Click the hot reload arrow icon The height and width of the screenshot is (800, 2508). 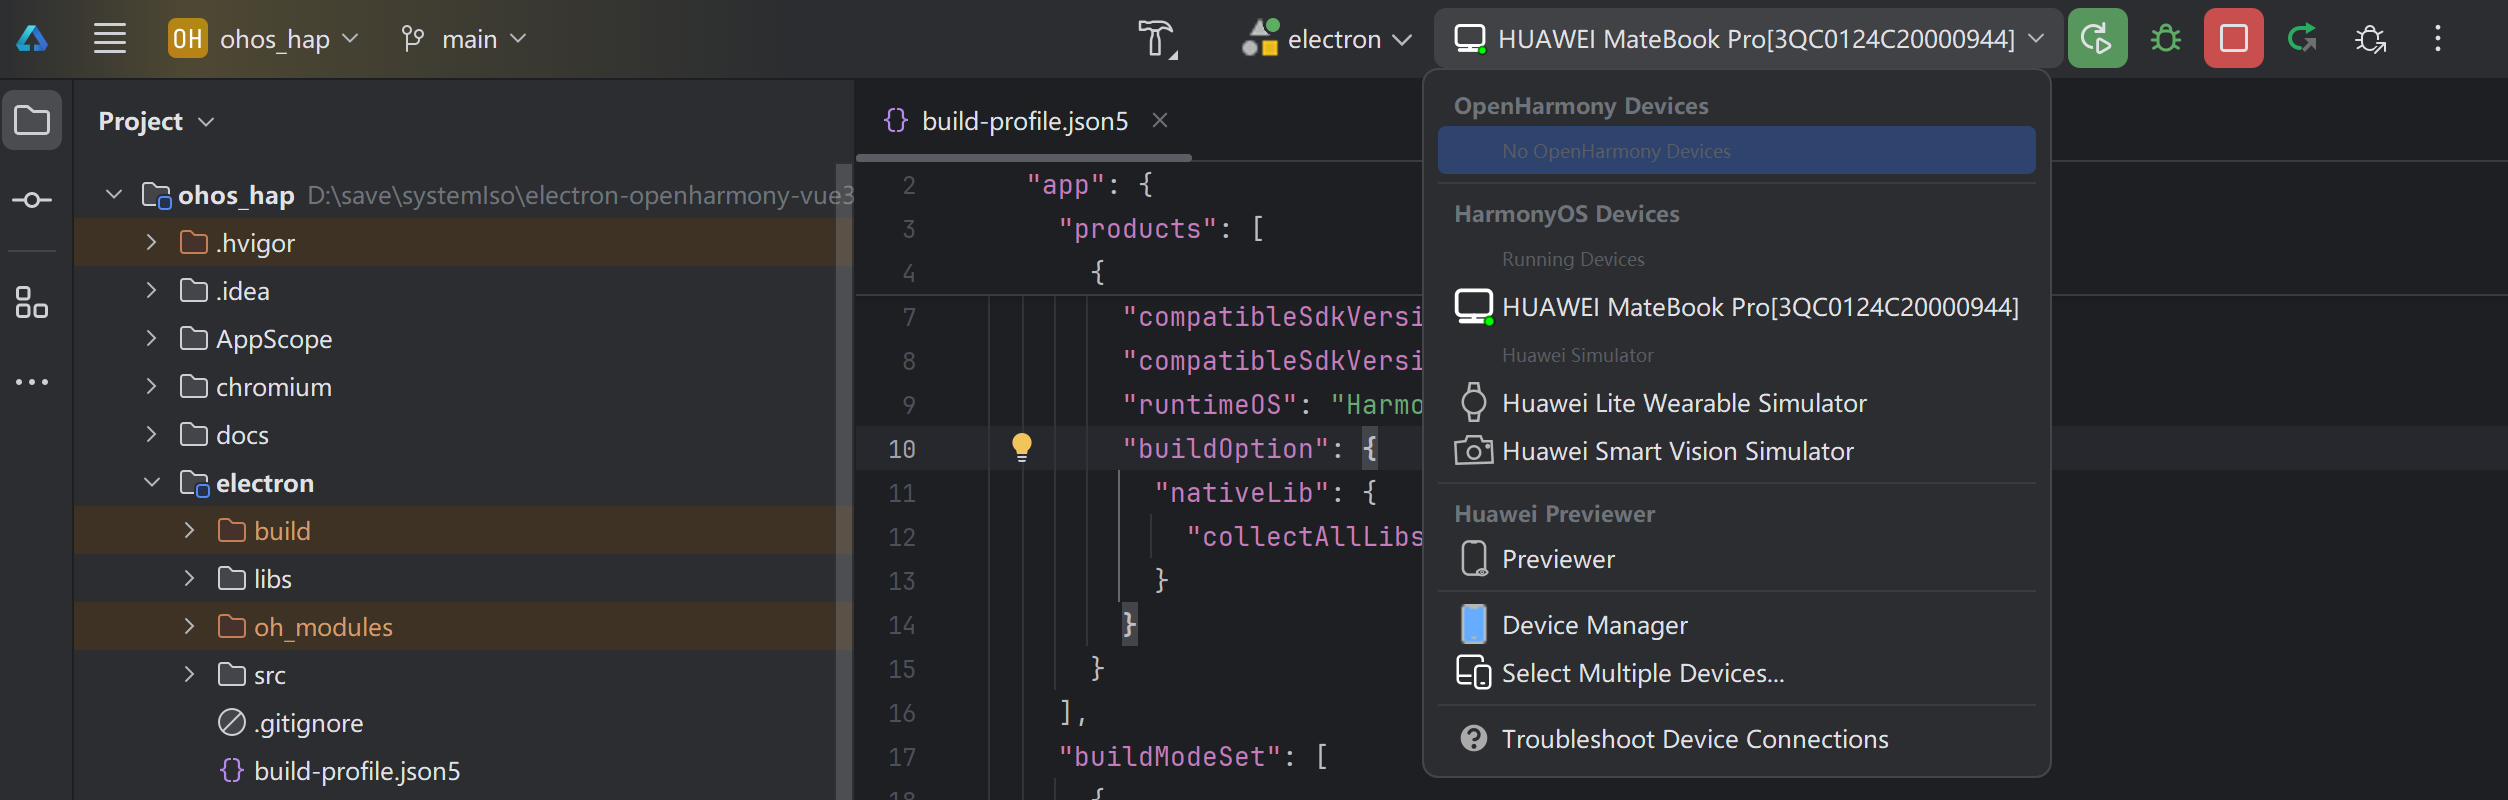[x=2302, y=39]
